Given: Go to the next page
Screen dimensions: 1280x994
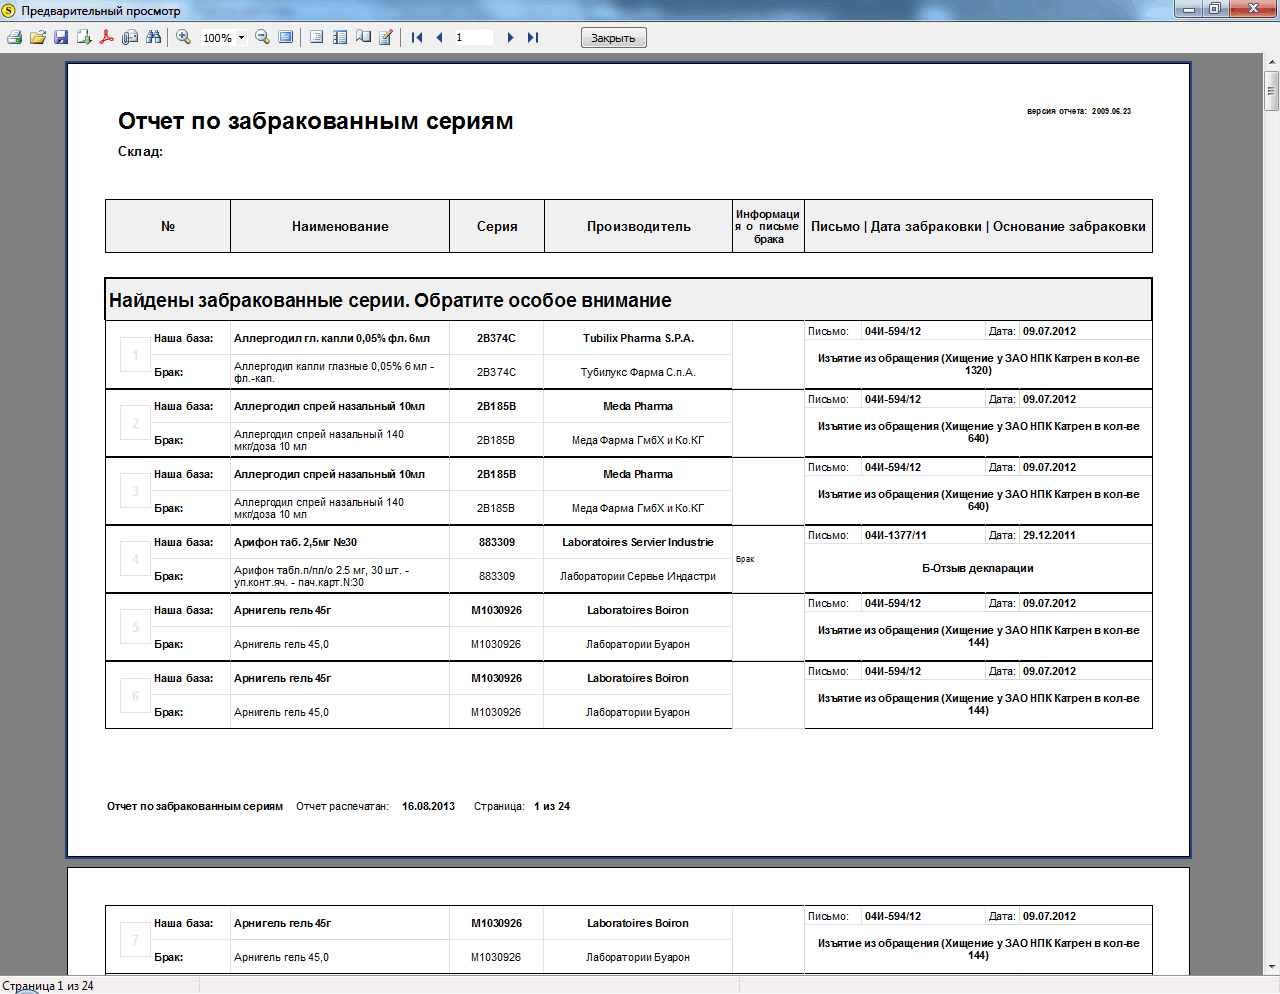Looking at the screenshot, I should [x=510, y=37].
